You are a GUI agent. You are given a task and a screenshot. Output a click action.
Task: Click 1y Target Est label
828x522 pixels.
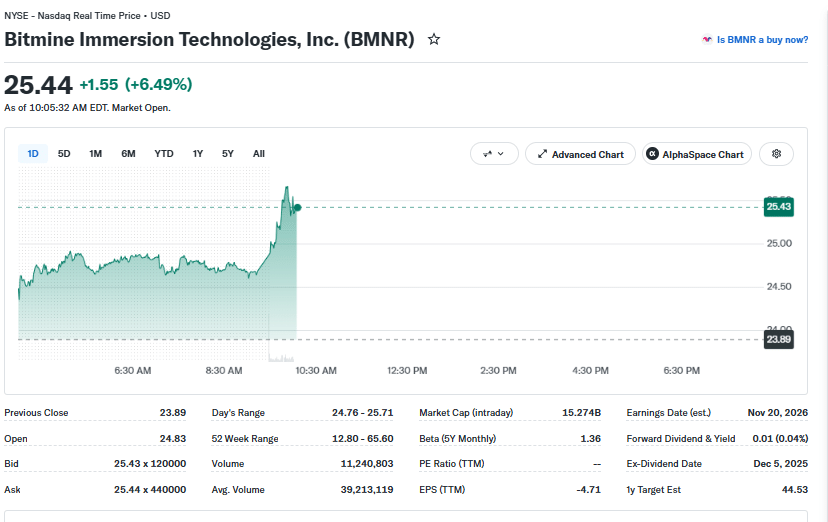pyautogui.click(x=654, y=489)
